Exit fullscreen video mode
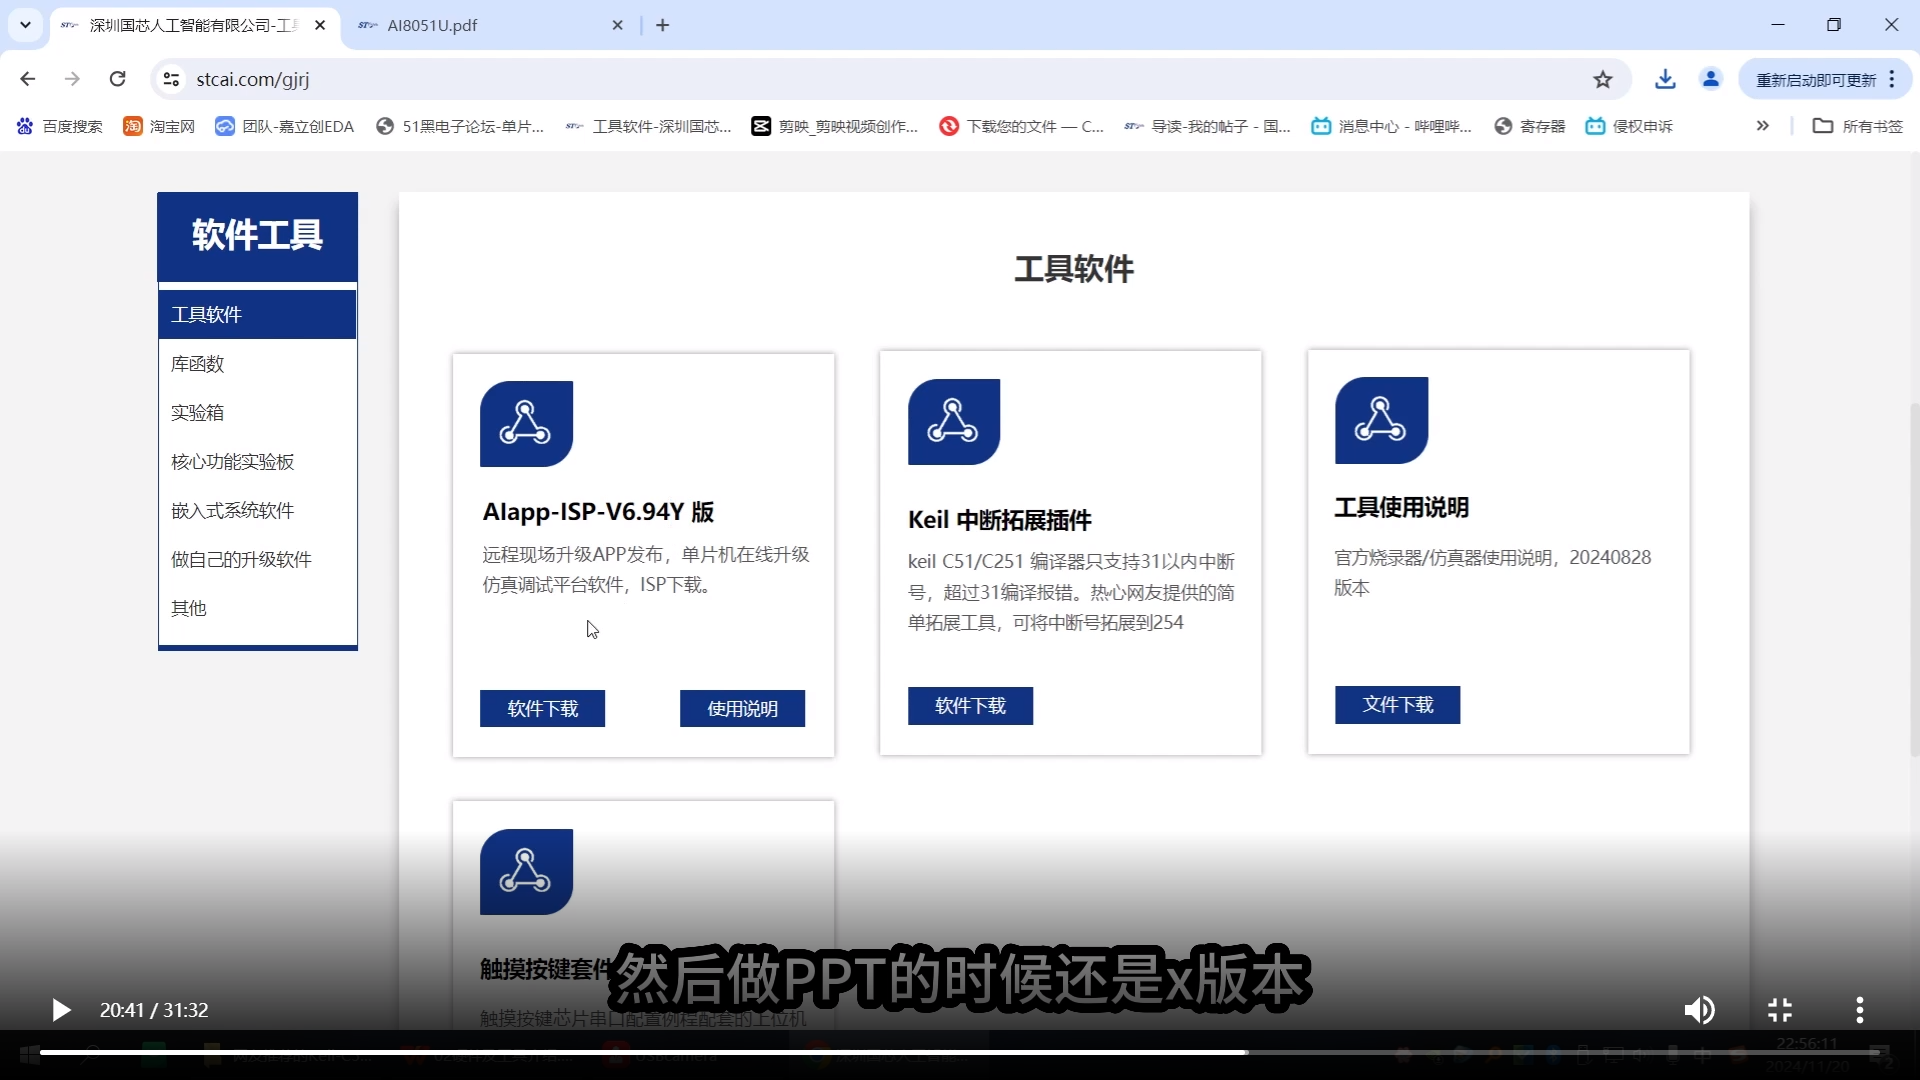 pyautogui.click(x=1780, y=1010)
